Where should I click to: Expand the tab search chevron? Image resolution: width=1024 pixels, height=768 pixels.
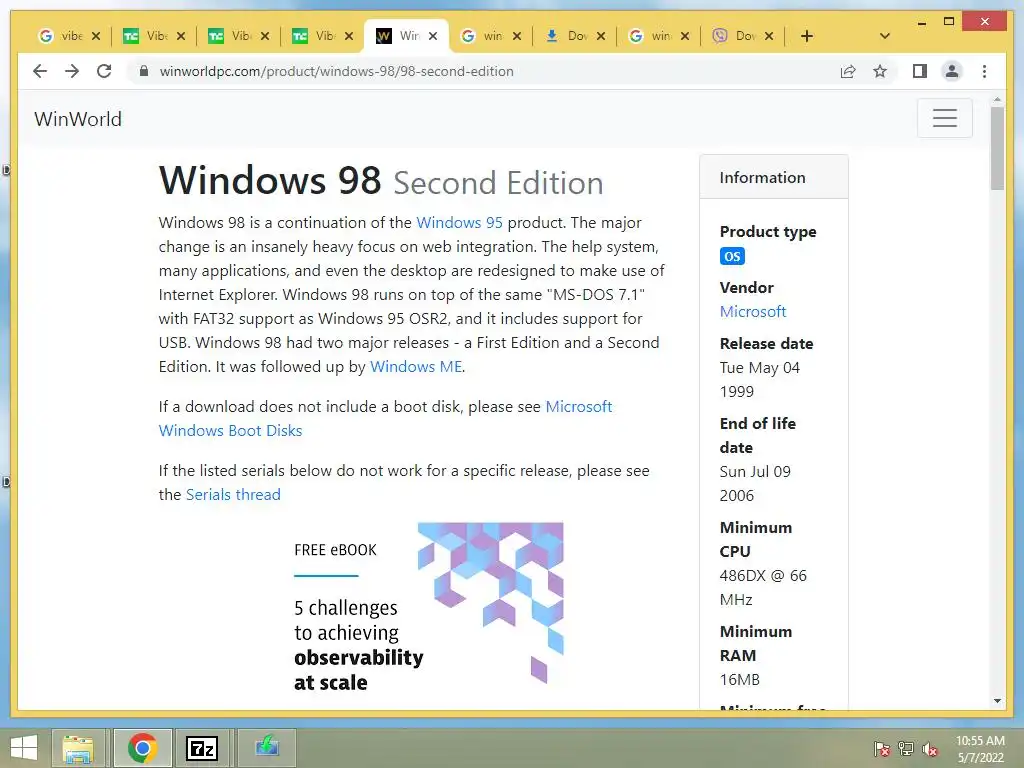click(885, 36)
